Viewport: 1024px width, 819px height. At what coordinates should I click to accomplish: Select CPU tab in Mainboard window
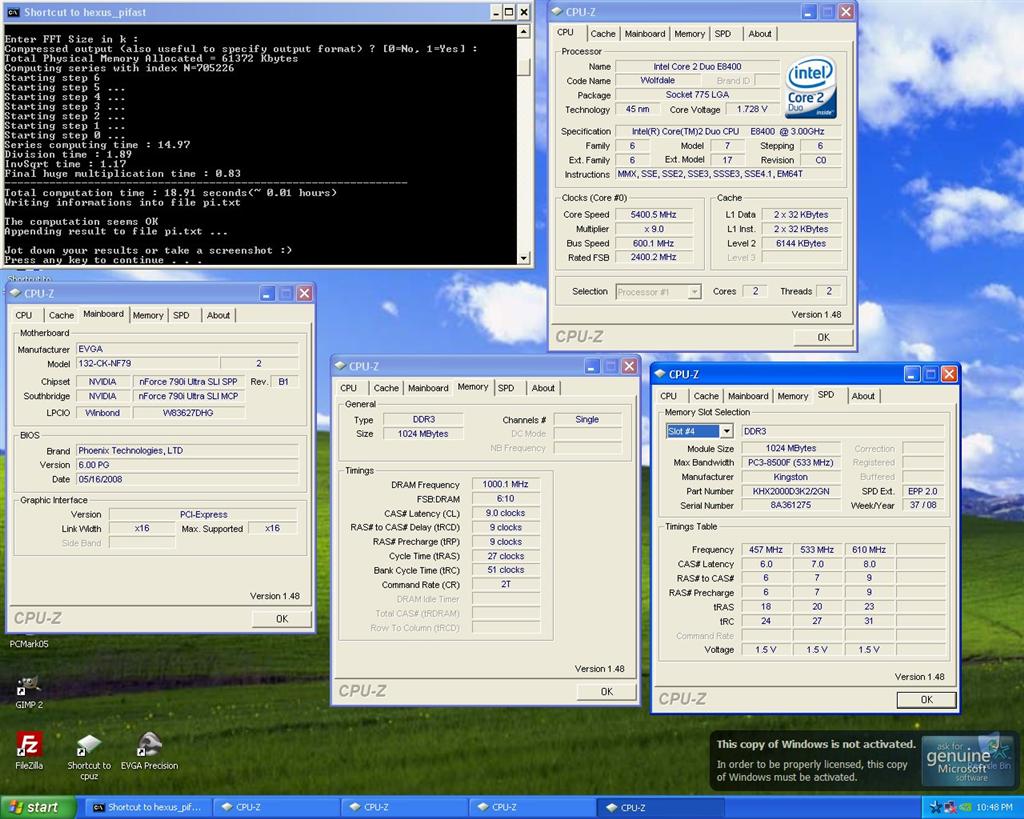tap(24, 315)
